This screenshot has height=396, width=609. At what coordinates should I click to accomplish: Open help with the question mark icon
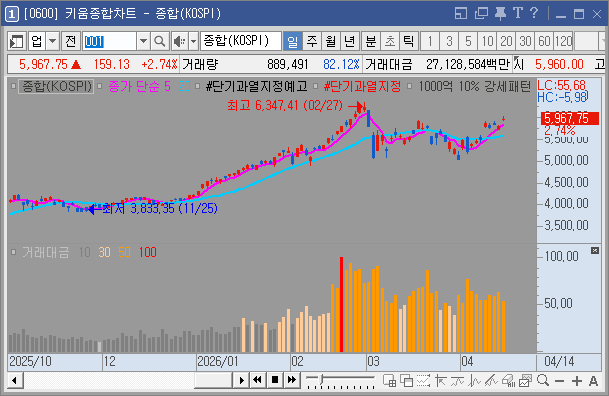pos(534,13)
